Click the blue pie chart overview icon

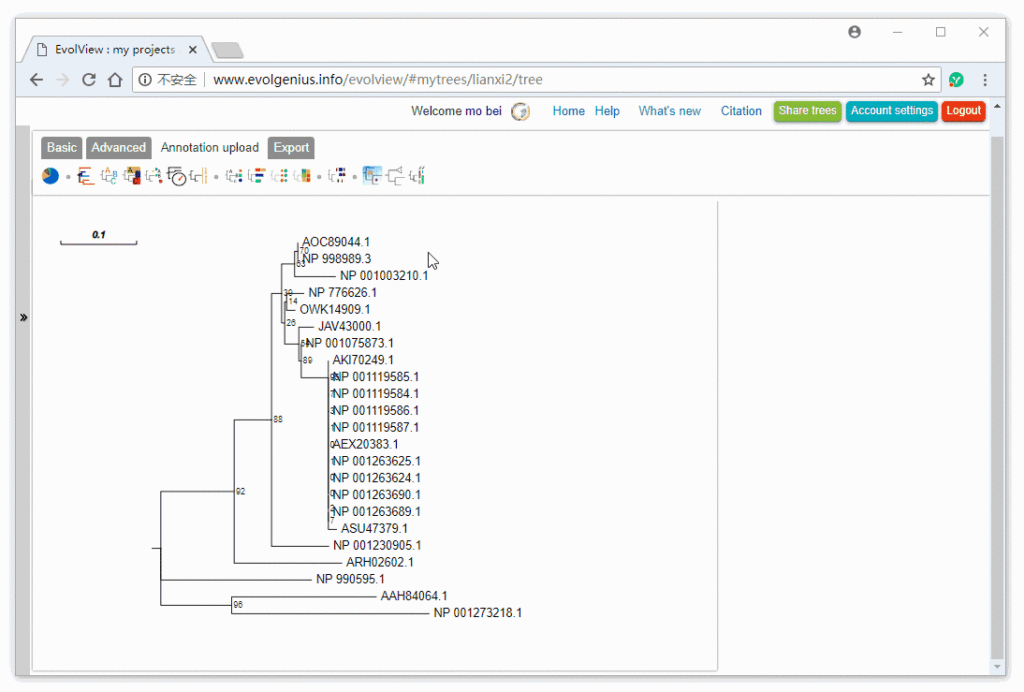(x=50, y=175)
